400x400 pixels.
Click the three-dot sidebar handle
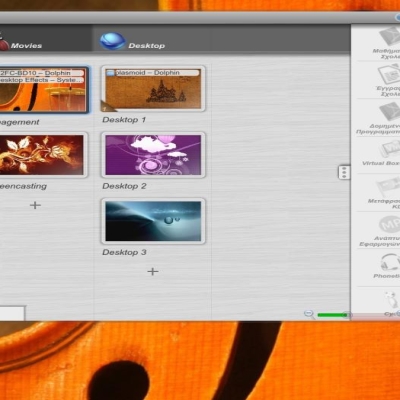344,172
